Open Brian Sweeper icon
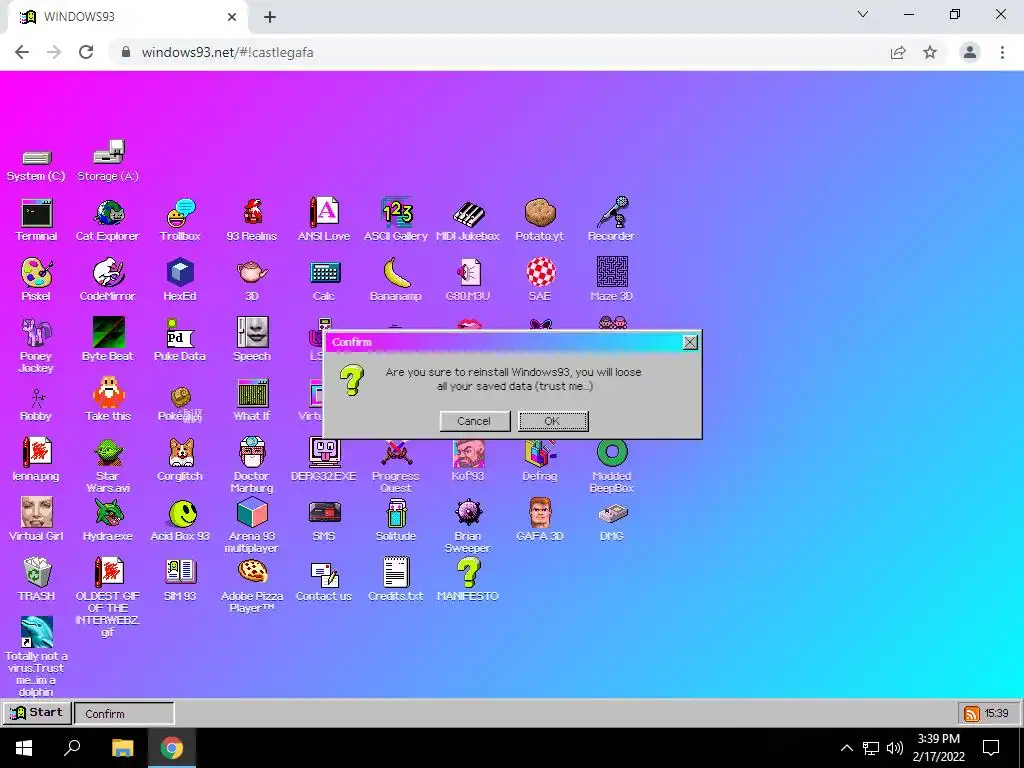 (468, 513)
